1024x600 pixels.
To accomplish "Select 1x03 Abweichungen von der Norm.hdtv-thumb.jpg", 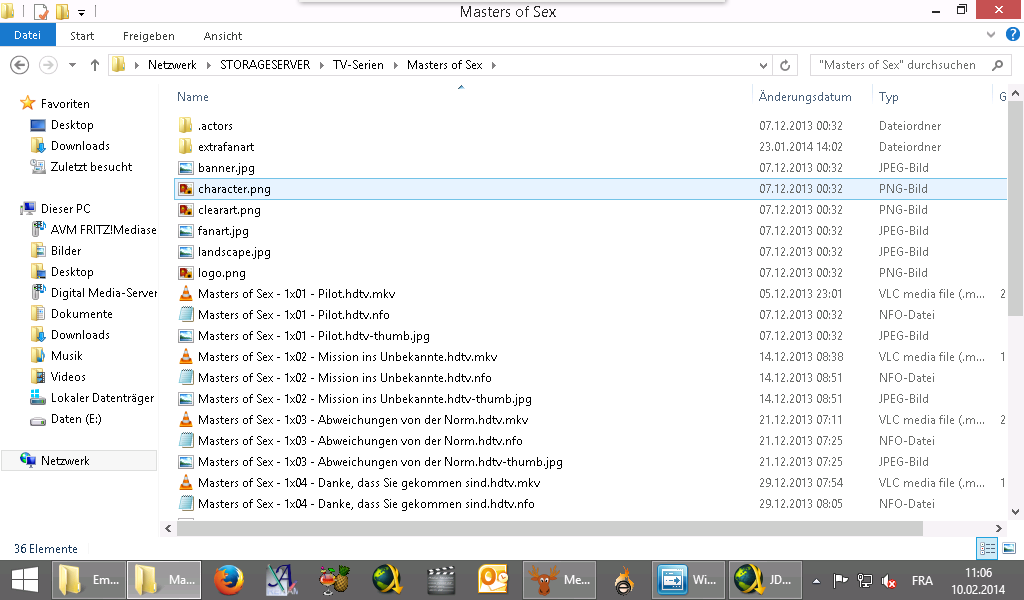I will 380,462.
